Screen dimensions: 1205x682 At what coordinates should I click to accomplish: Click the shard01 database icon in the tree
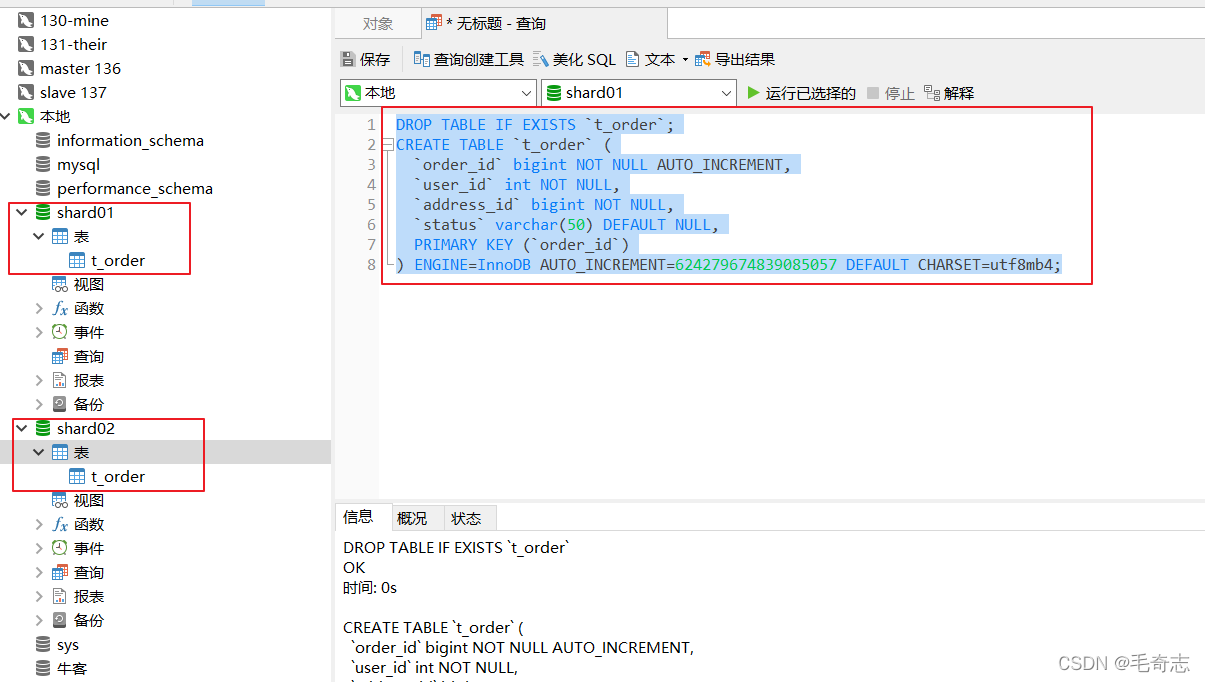point(43,212)
